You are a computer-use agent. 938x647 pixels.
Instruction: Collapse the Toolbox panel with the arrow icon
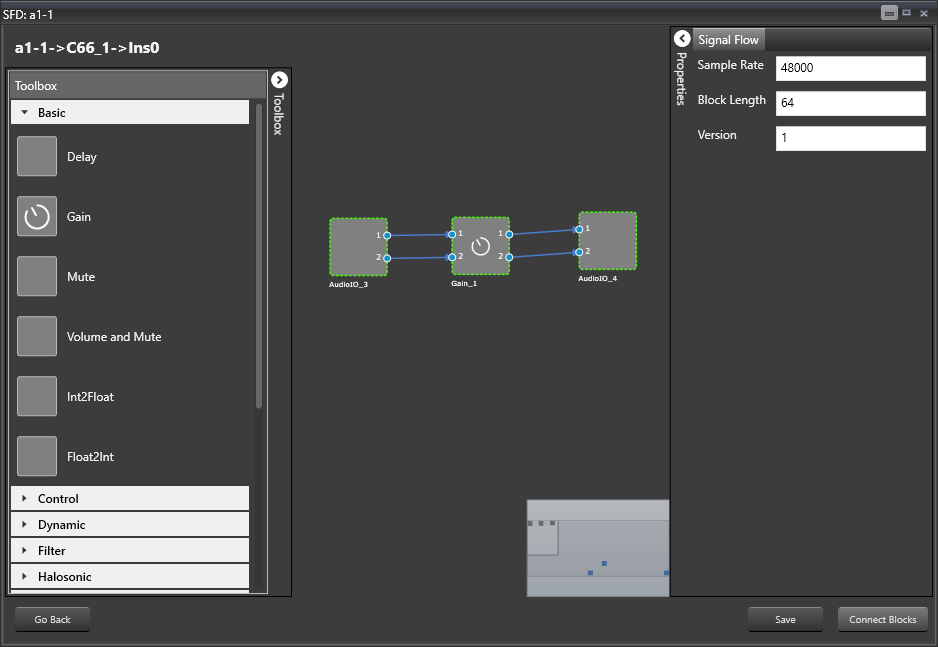(x=279, y=80)
